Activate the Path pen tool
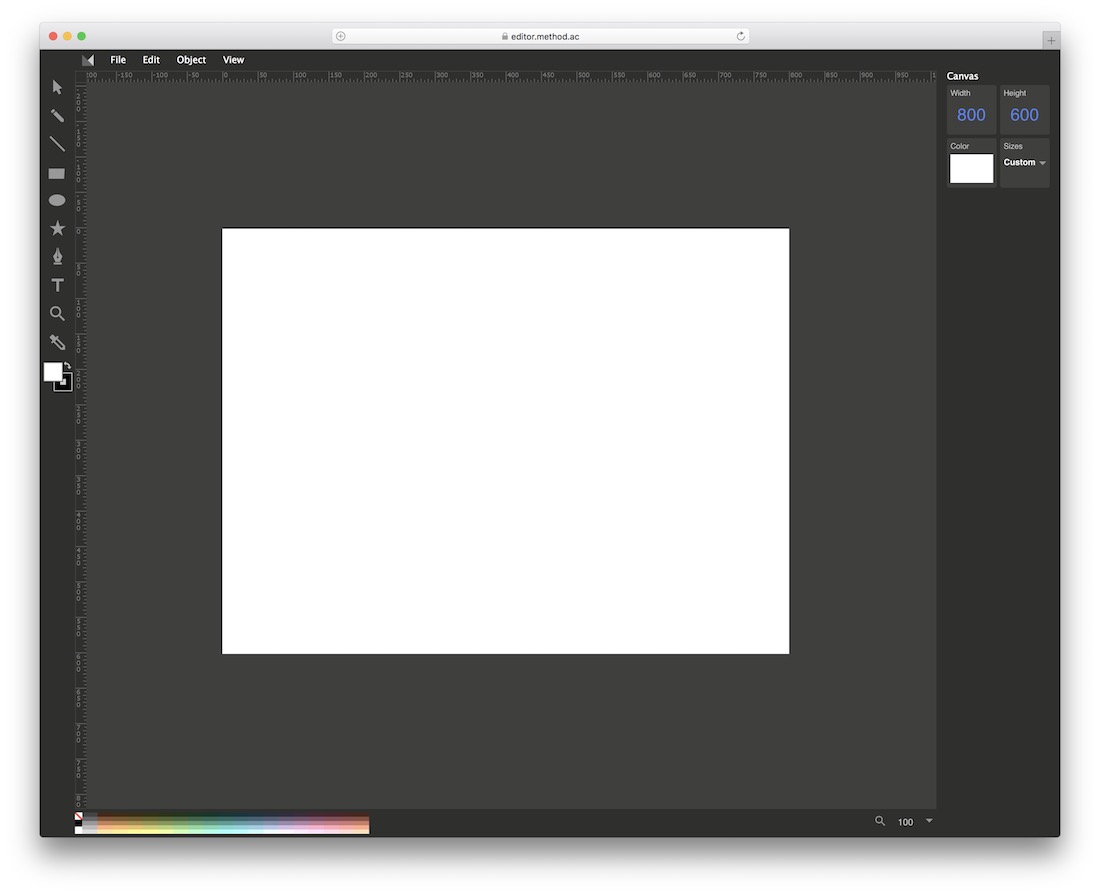This screenshot has height=894, width=1100. pos(57,256)
